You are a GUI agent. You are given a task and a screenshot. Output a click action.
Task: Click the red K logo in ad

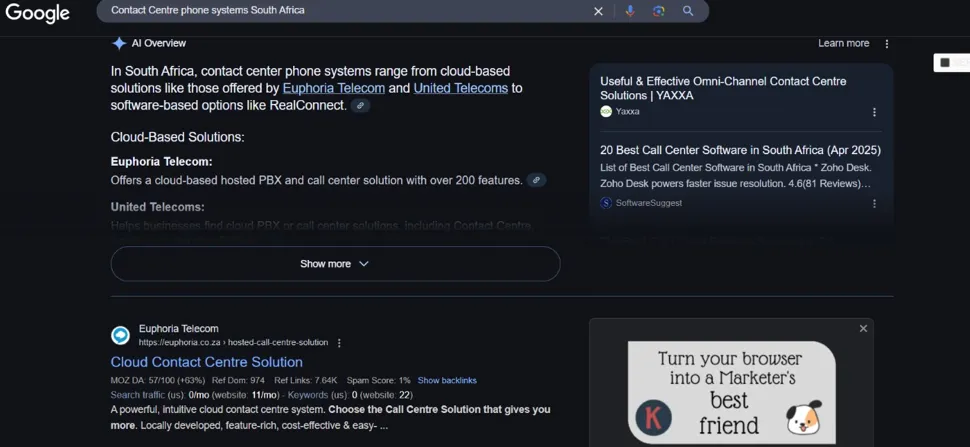[x=653, y=417]
